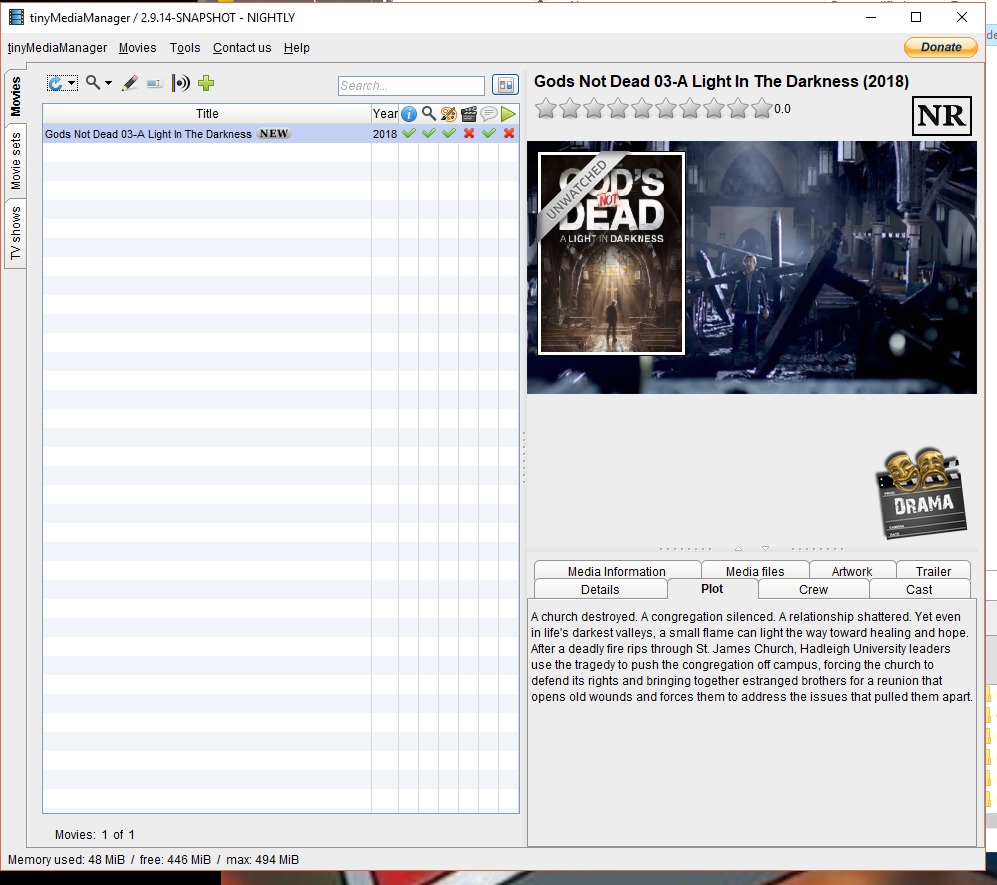Open the Crew tab
This screenshot has width=997, height=885.
(813, 589)
